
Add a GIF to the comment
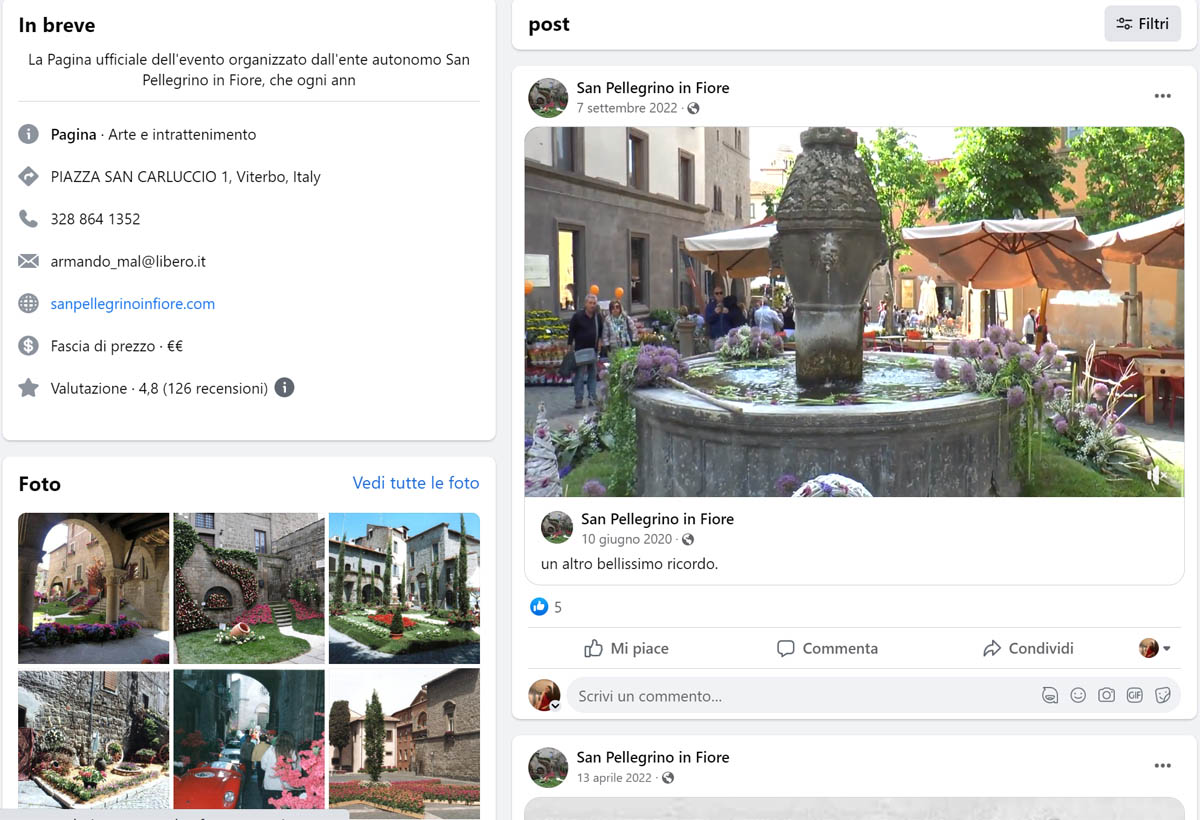tap(1134, 695)
